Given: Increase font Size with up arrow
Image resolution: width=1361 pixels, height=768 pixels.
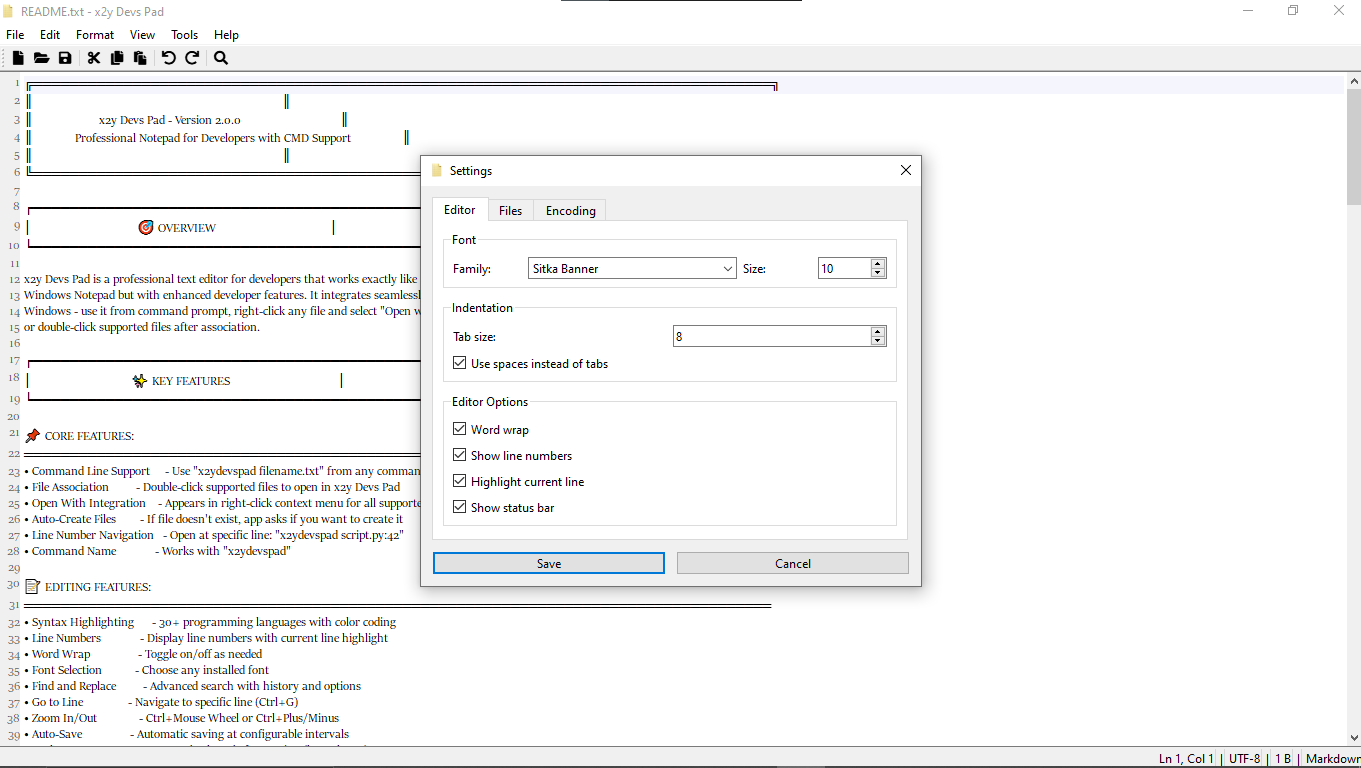Looking at the screenshot, I should point(878,263).
